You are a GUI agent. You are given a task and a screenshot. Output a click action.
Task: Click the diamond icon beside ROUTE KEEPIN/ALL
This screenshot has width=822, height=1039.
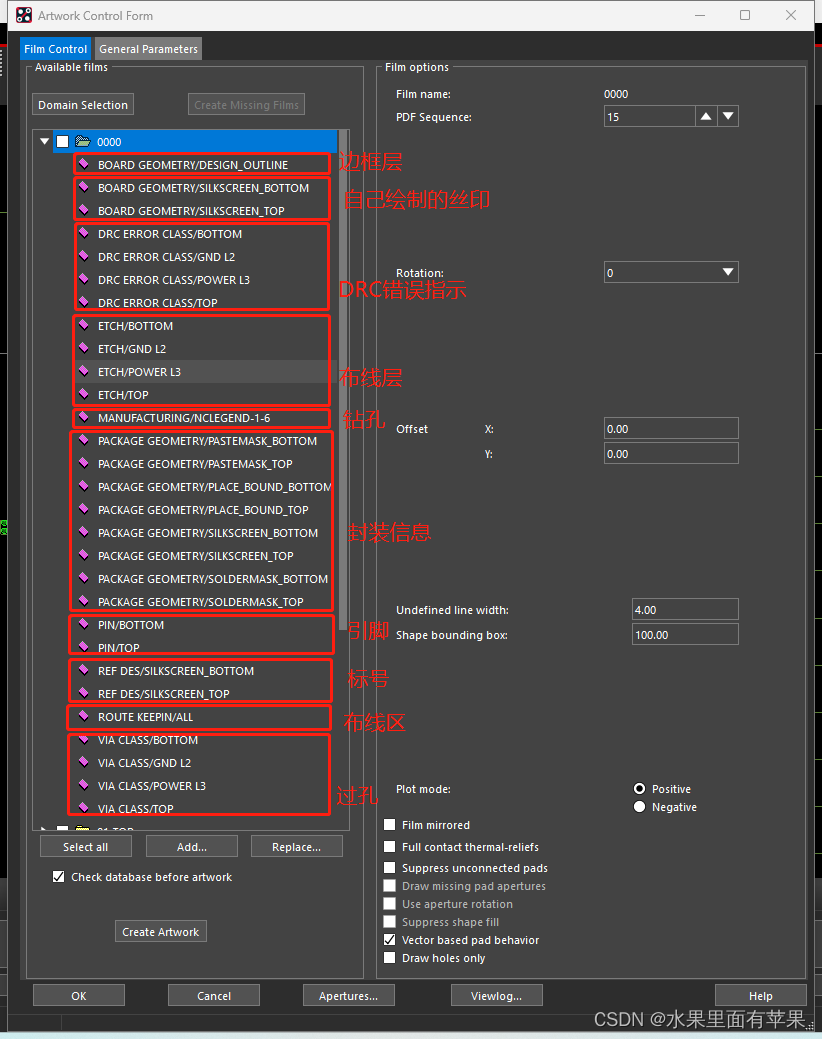tap(85, 716)
